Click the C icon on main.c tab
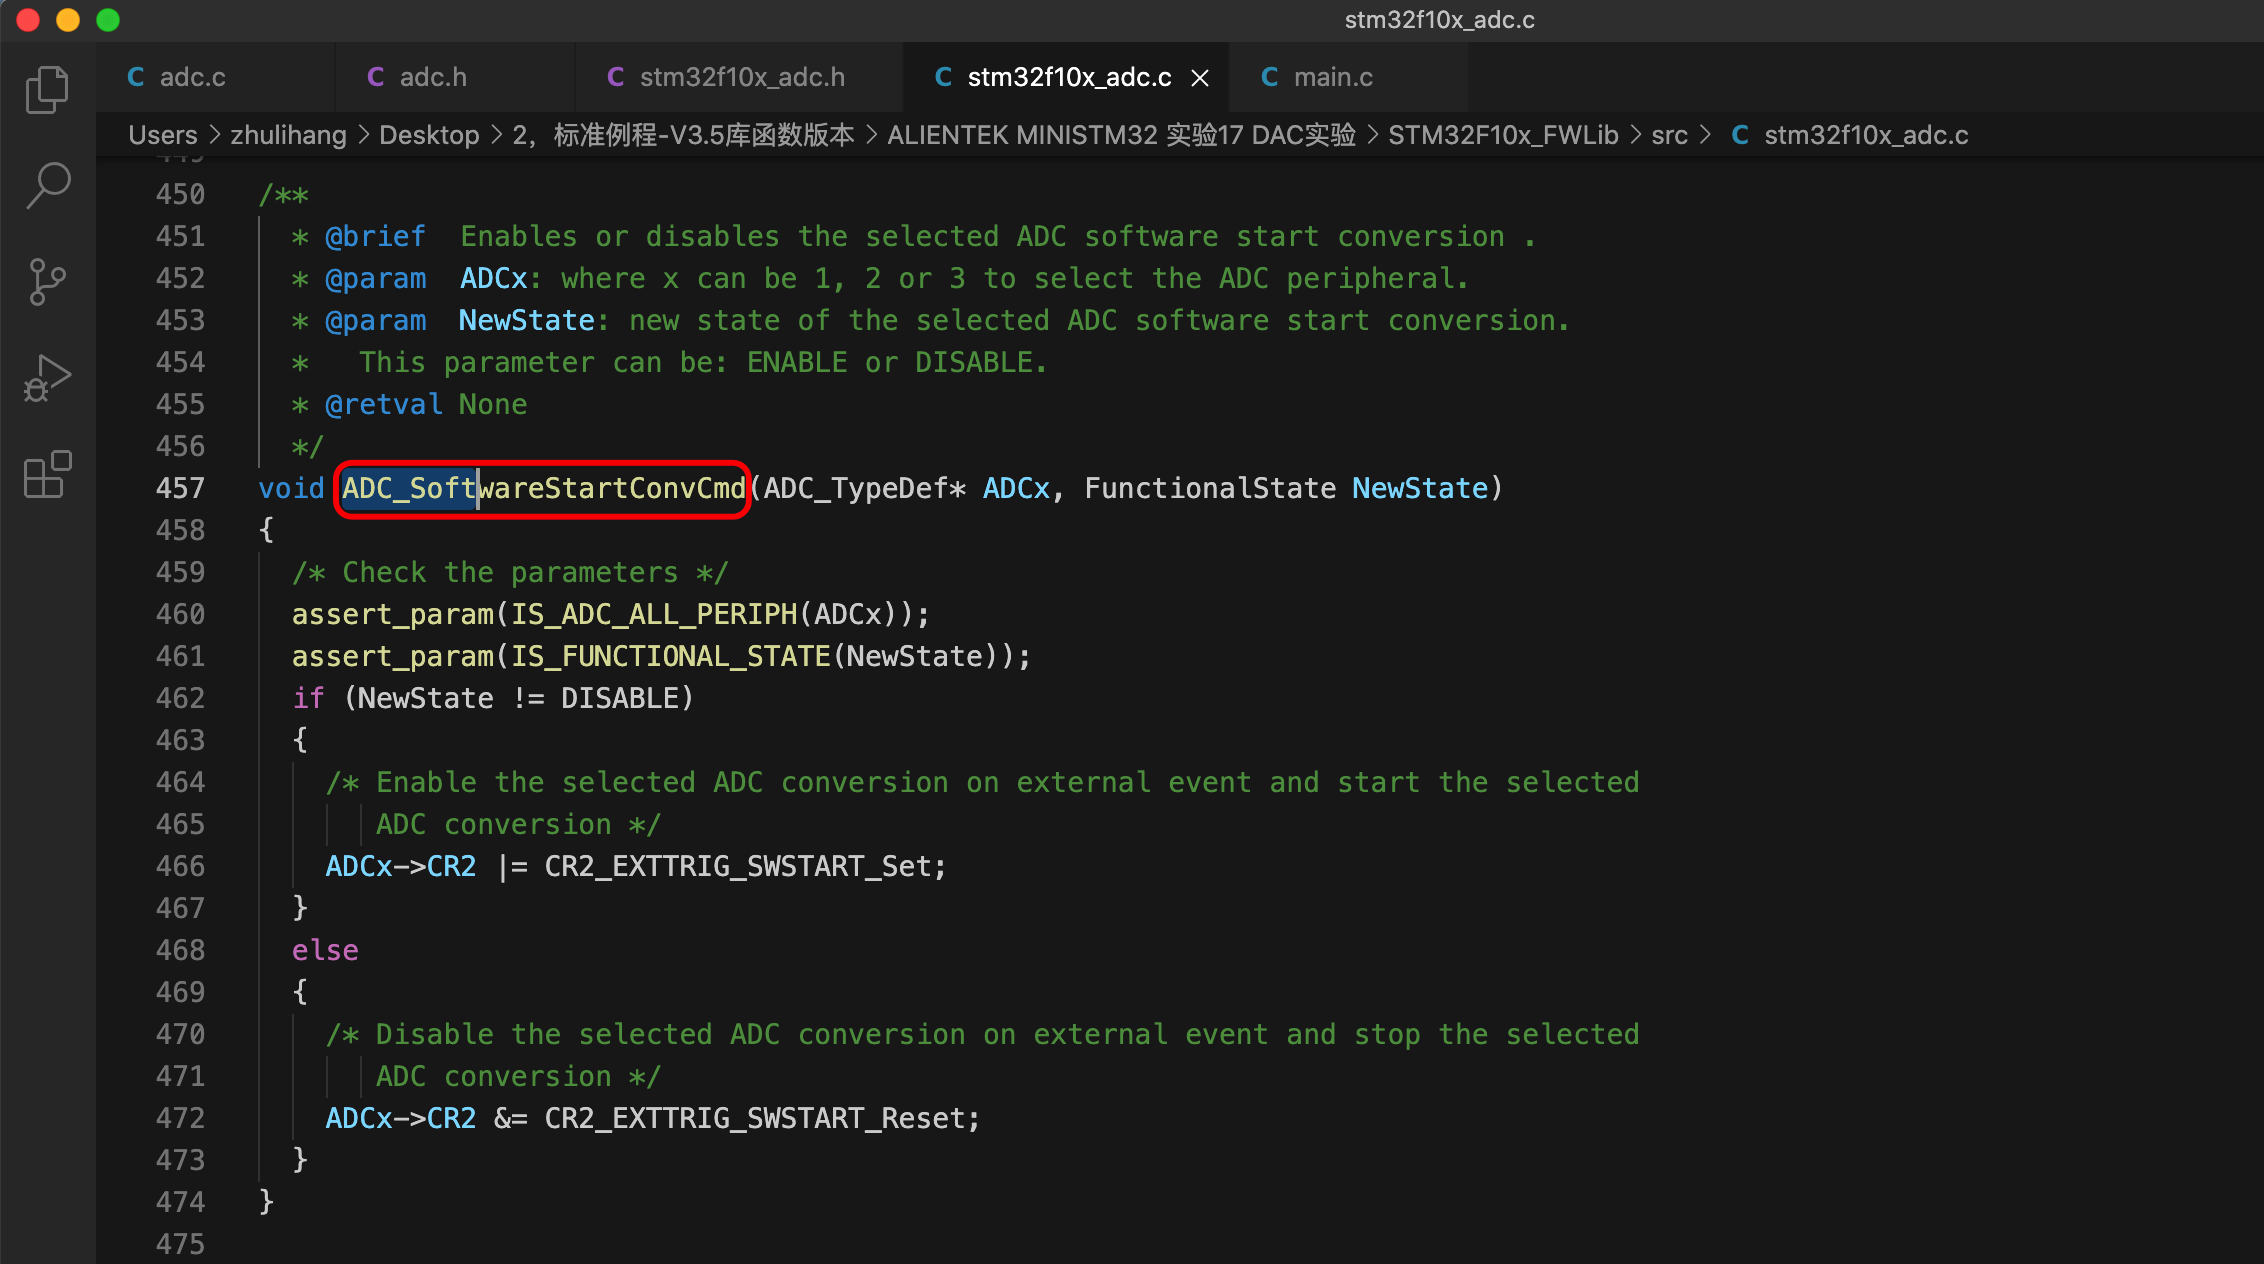 point(1269,77)
